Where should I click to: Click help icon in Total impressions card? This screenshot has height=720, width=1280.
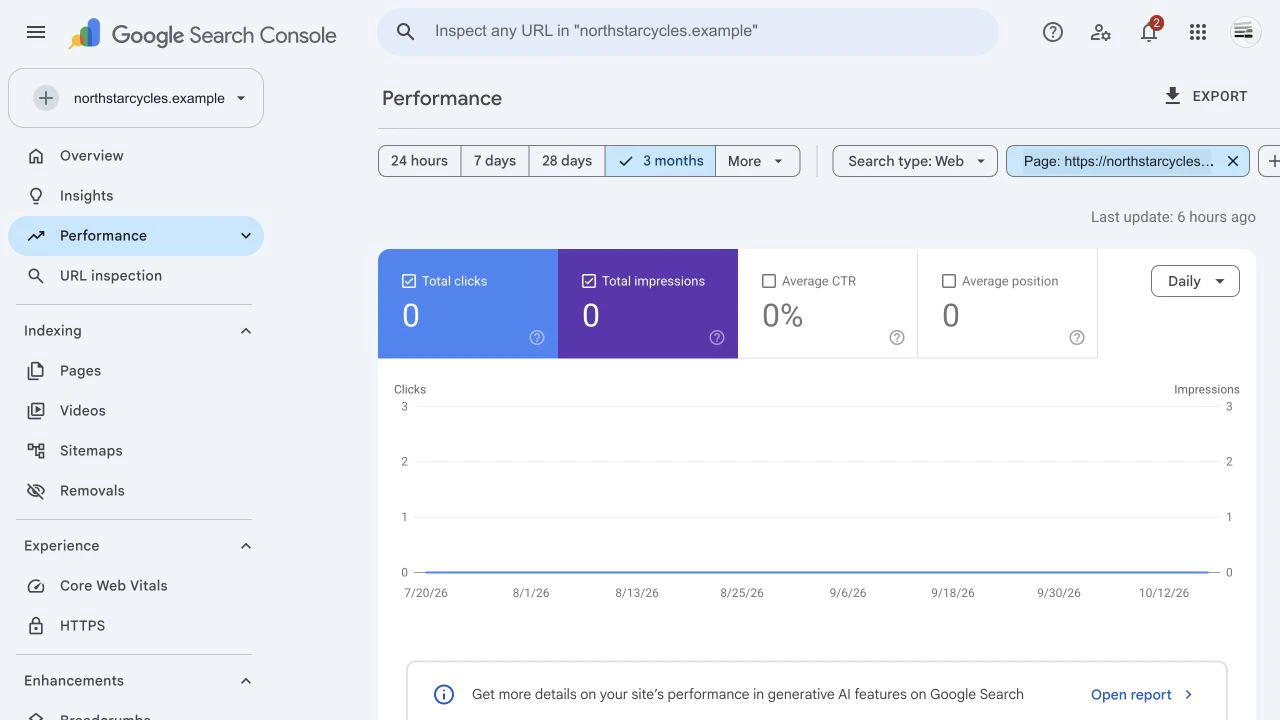pyautogui.click(x=717, y=338)
